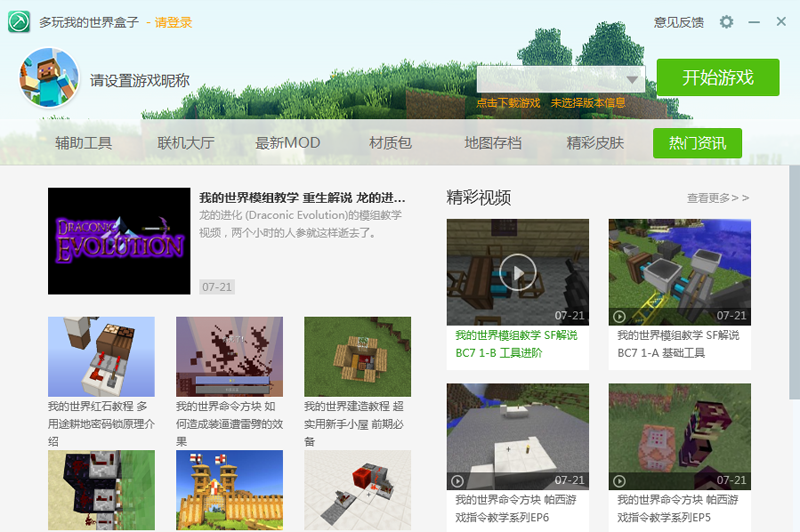This screenshot has height=532, width=800.
Task: Click inside the version selection box
Action: (x=561, y=79)
